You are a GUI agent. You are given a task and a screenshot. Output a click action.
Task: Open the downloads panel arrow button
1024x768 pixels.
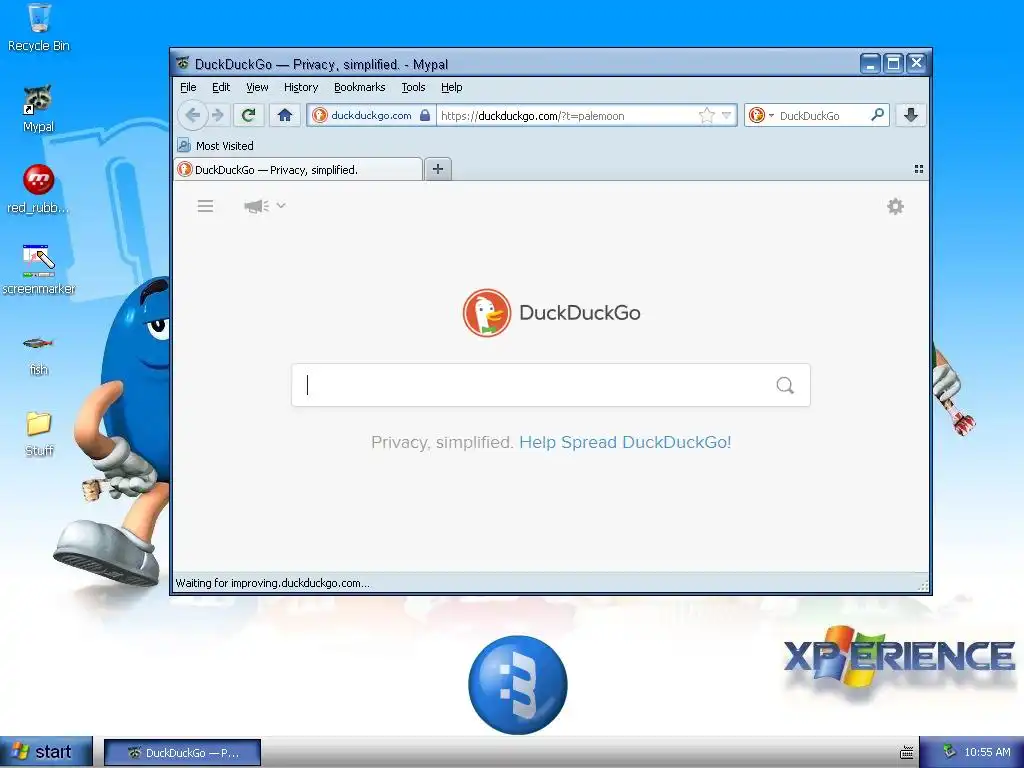(x=911, y=116)
